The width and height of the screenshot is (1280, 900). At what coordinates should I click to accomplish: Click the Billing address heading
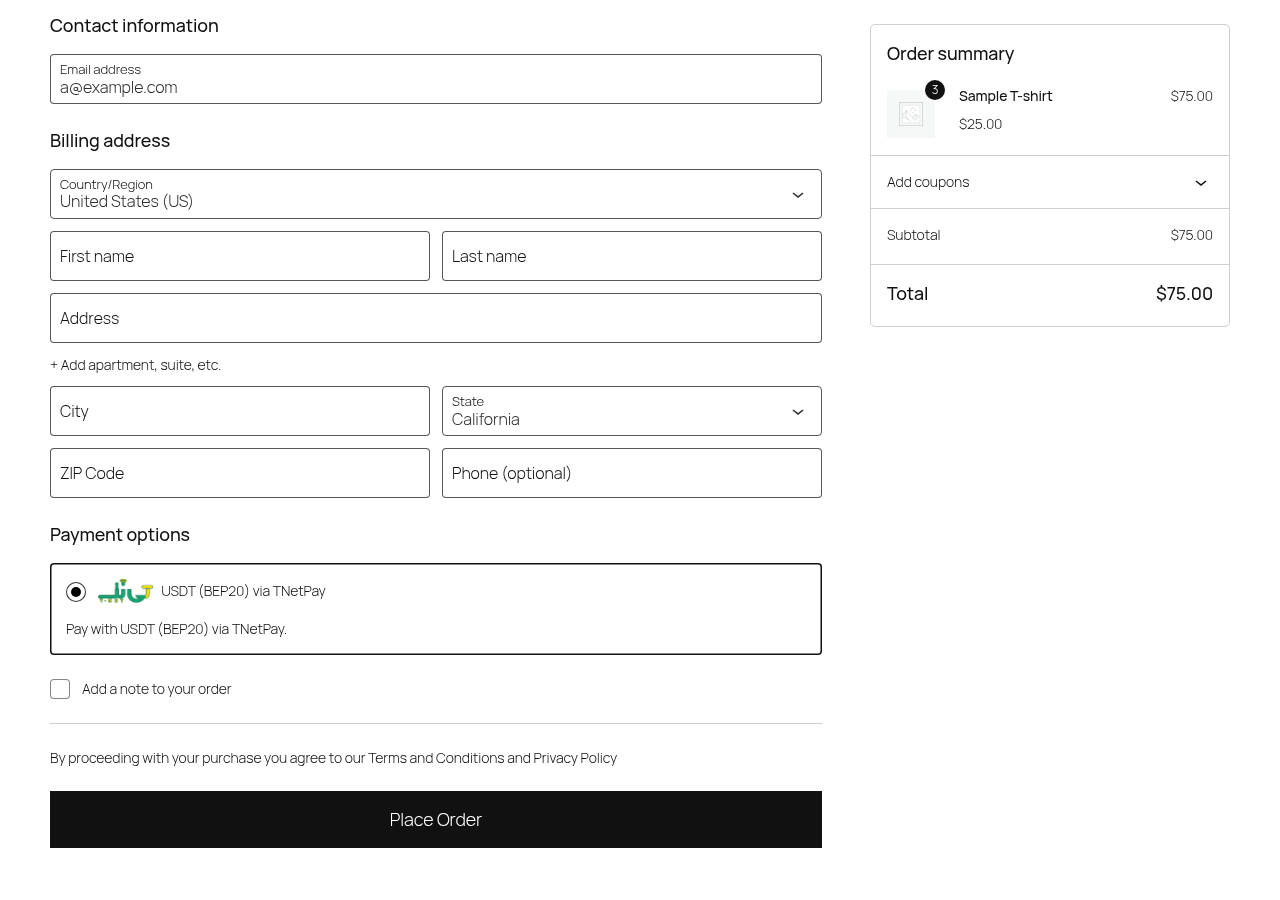point(110,141)
